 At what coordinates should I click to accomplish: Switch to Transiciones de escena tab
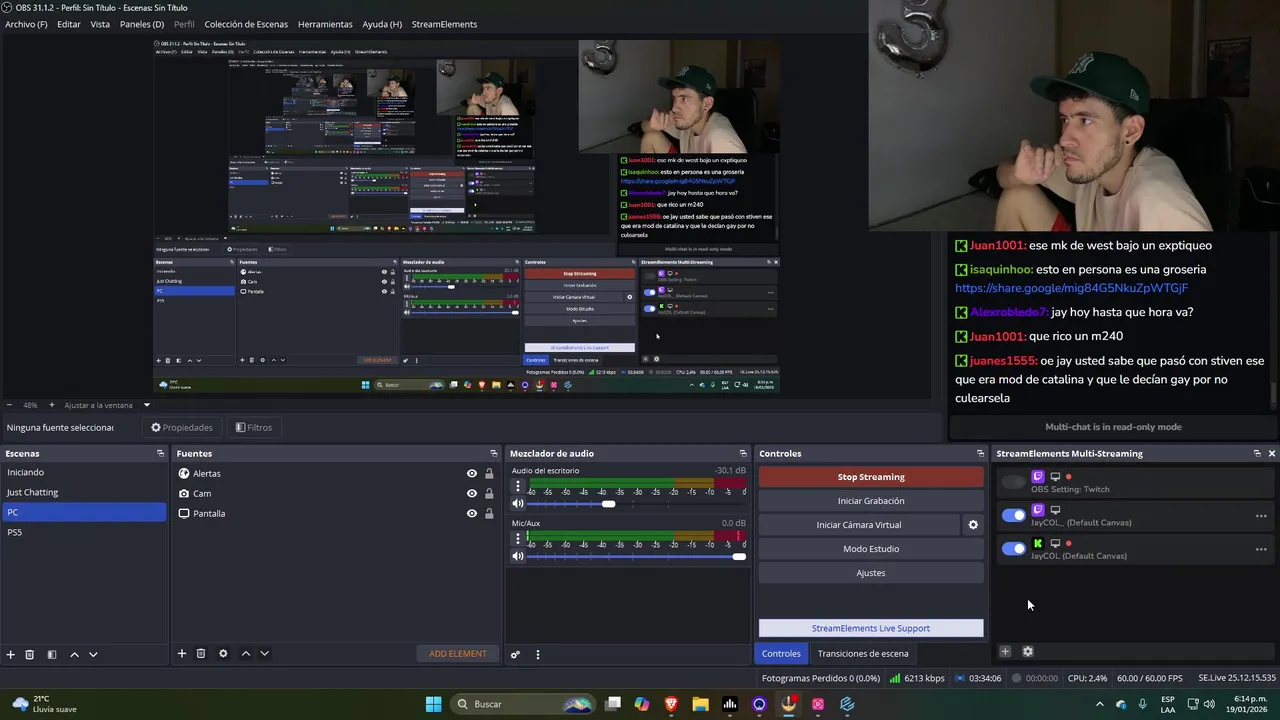tap(863, 654)
